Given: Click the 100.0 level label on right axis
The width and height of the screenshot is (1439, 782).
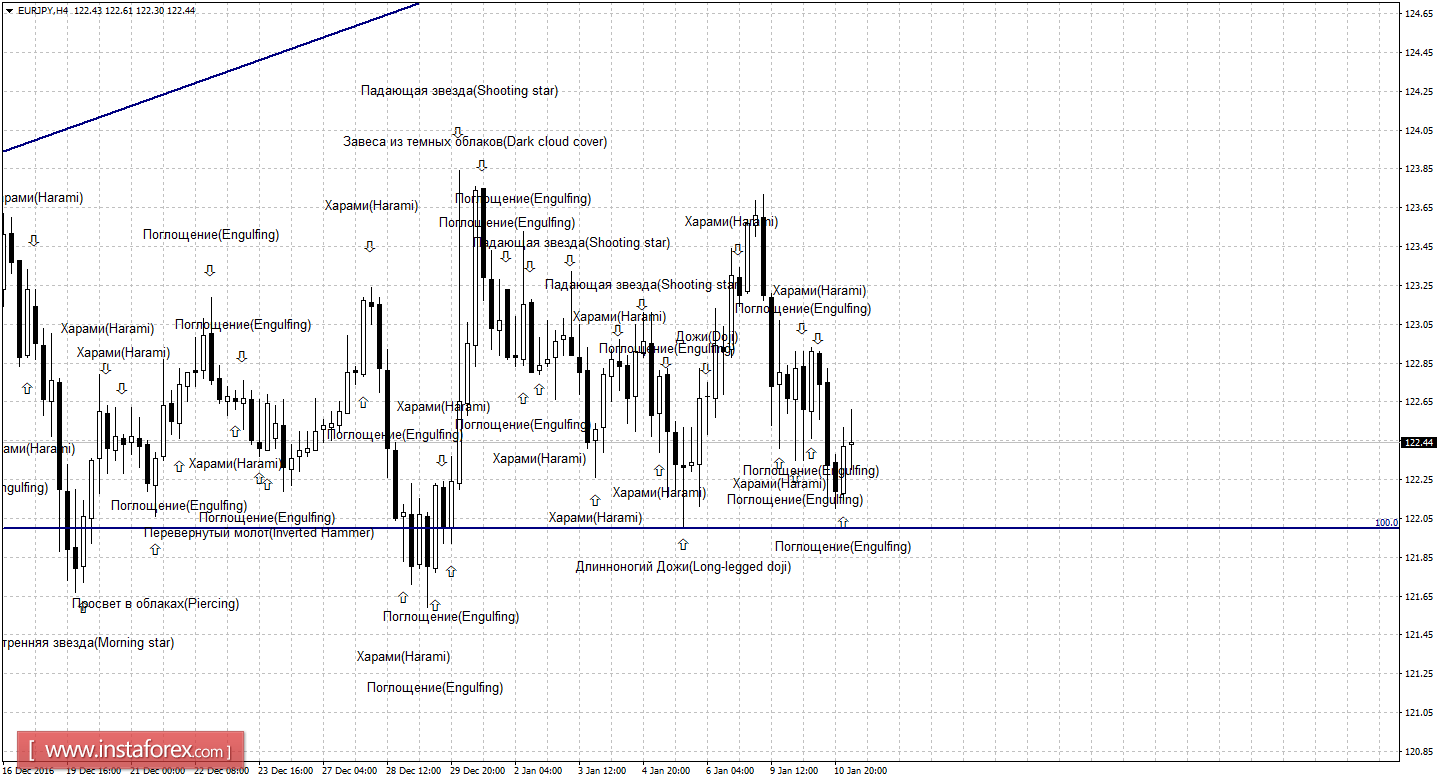Looking at the screenshot, I should coord(1385,522).
